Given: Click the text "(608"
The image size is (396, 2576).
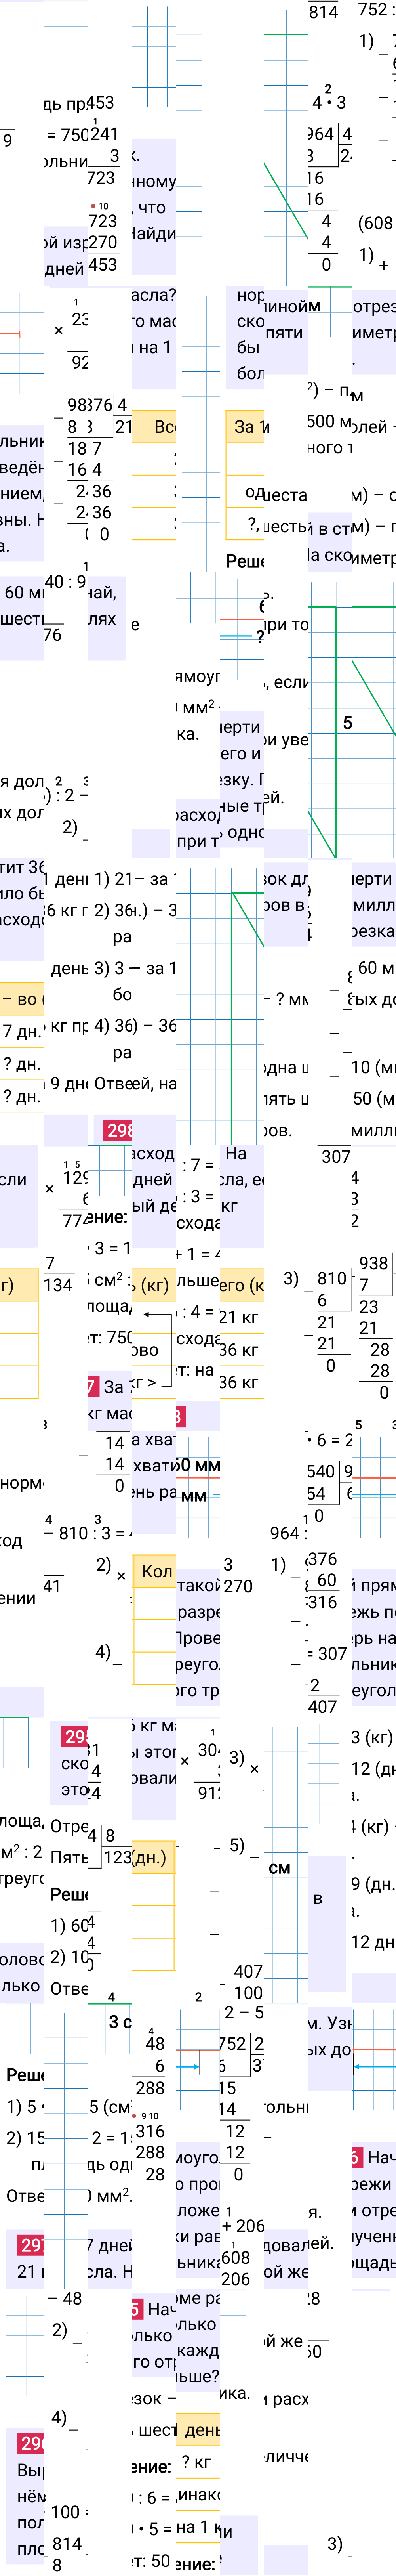Looking at the screenshot, I should pyautogui.click(x=376, y=223).
